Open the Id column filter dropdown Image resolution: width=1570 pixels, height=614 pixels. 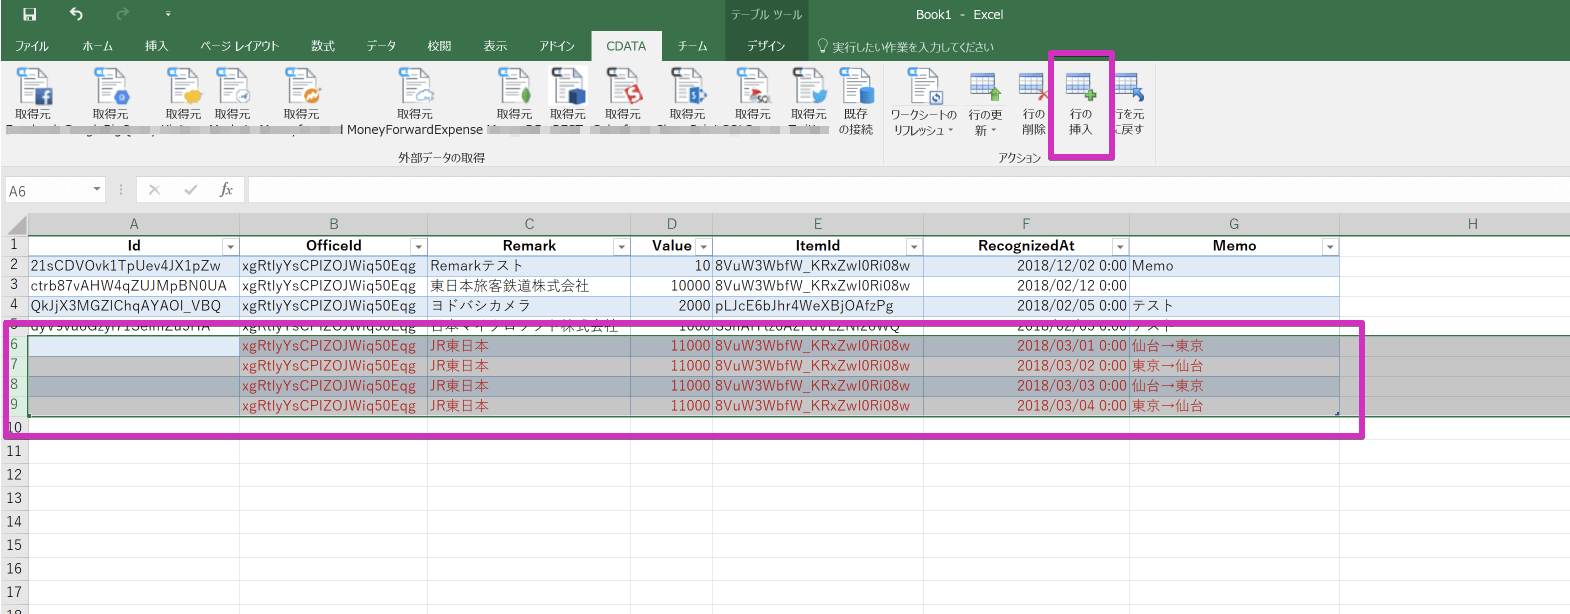[230, 247]
